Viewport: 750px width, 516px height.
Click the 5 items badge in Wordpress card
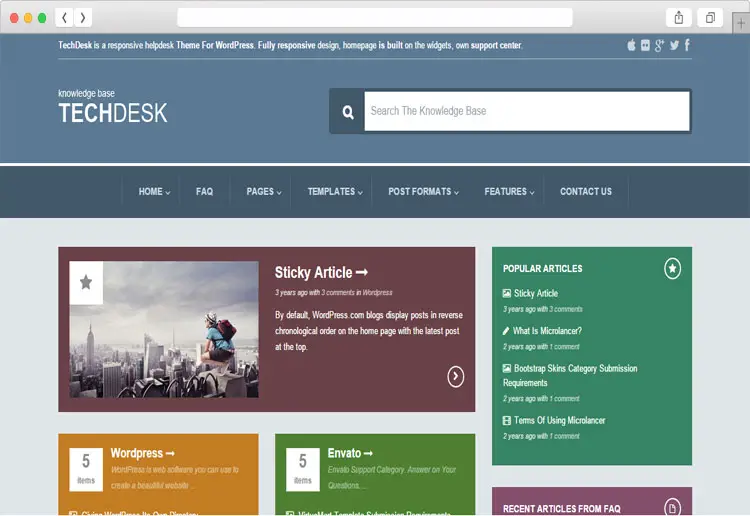pyautogui.click(x=86, y=470)
